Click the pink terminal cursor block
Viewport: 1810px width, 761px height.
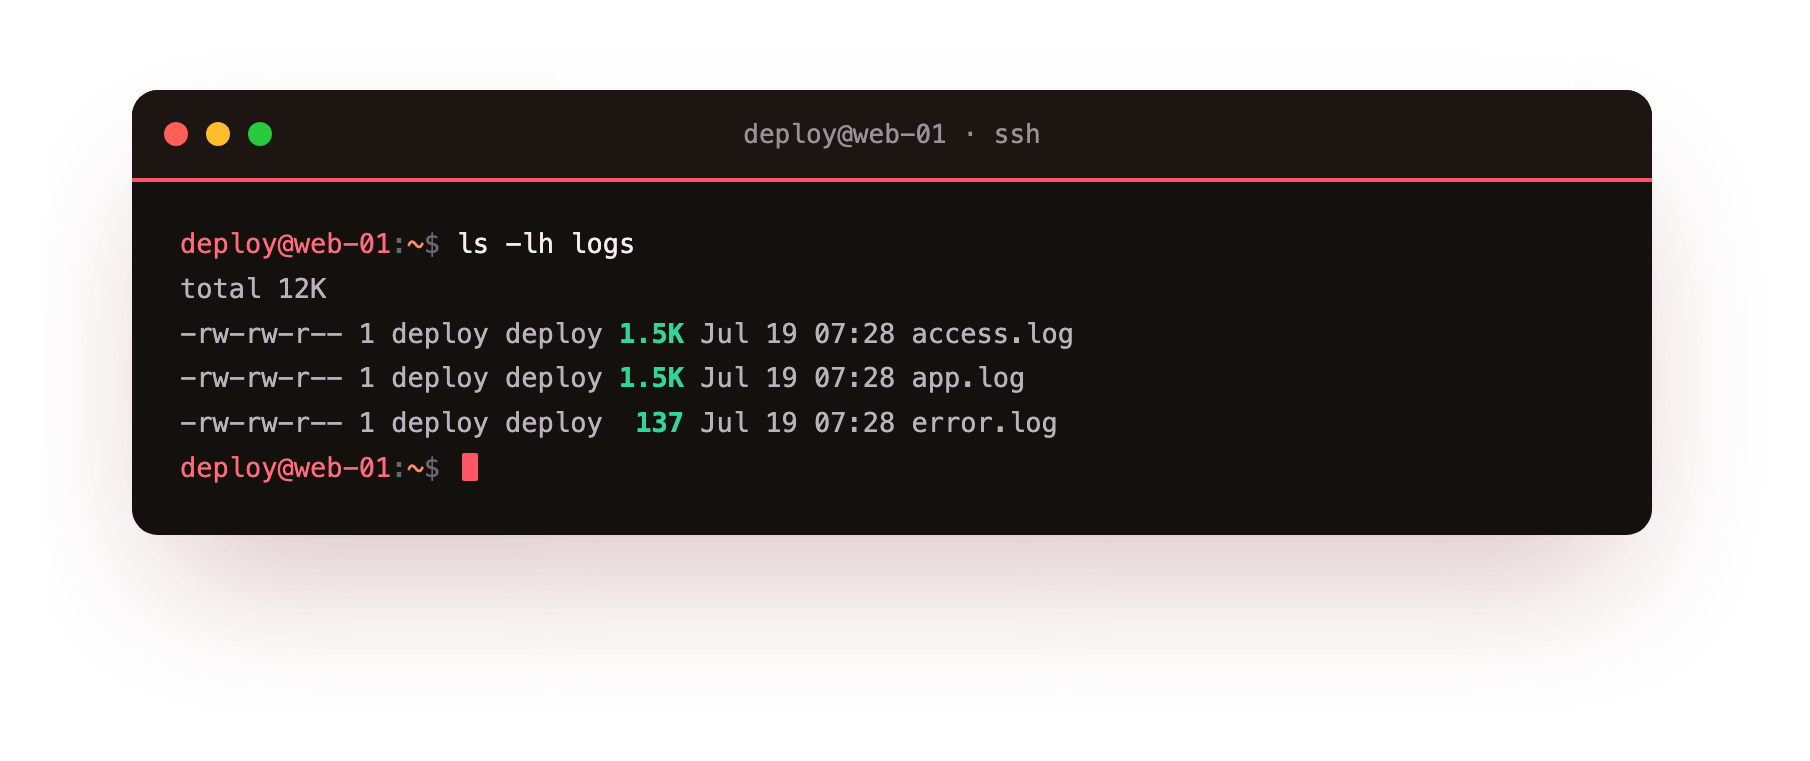pyautogui.click(x=470, y=467)
